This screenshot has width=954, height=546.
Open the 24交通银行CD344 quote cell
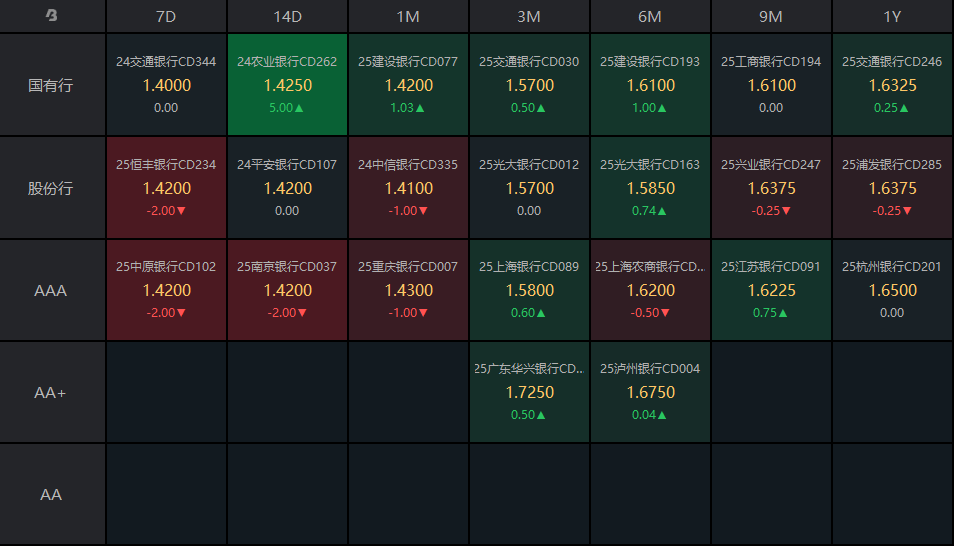coord(166,84)
